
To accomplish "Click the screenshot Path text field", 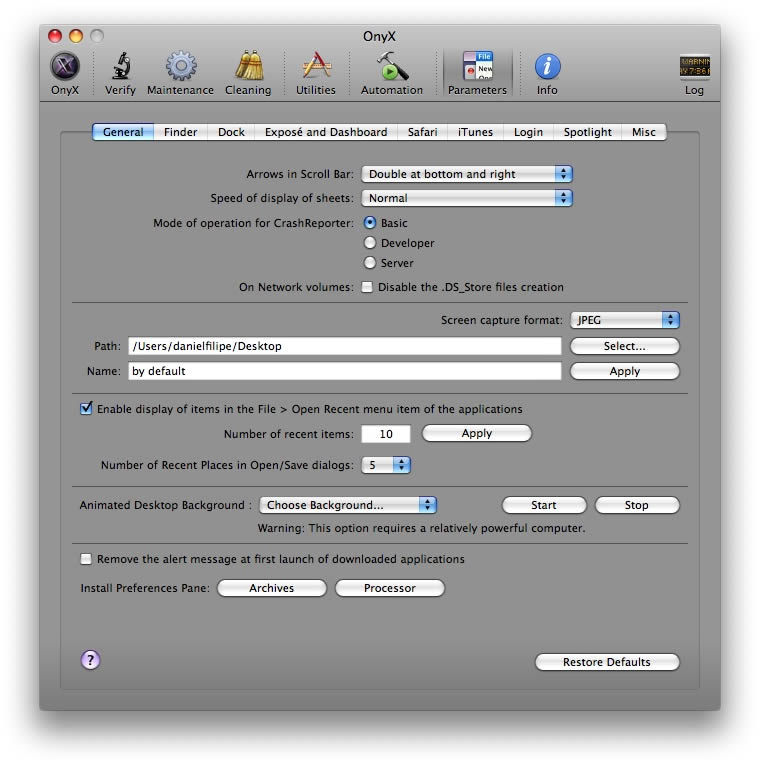I will (345, 346).
